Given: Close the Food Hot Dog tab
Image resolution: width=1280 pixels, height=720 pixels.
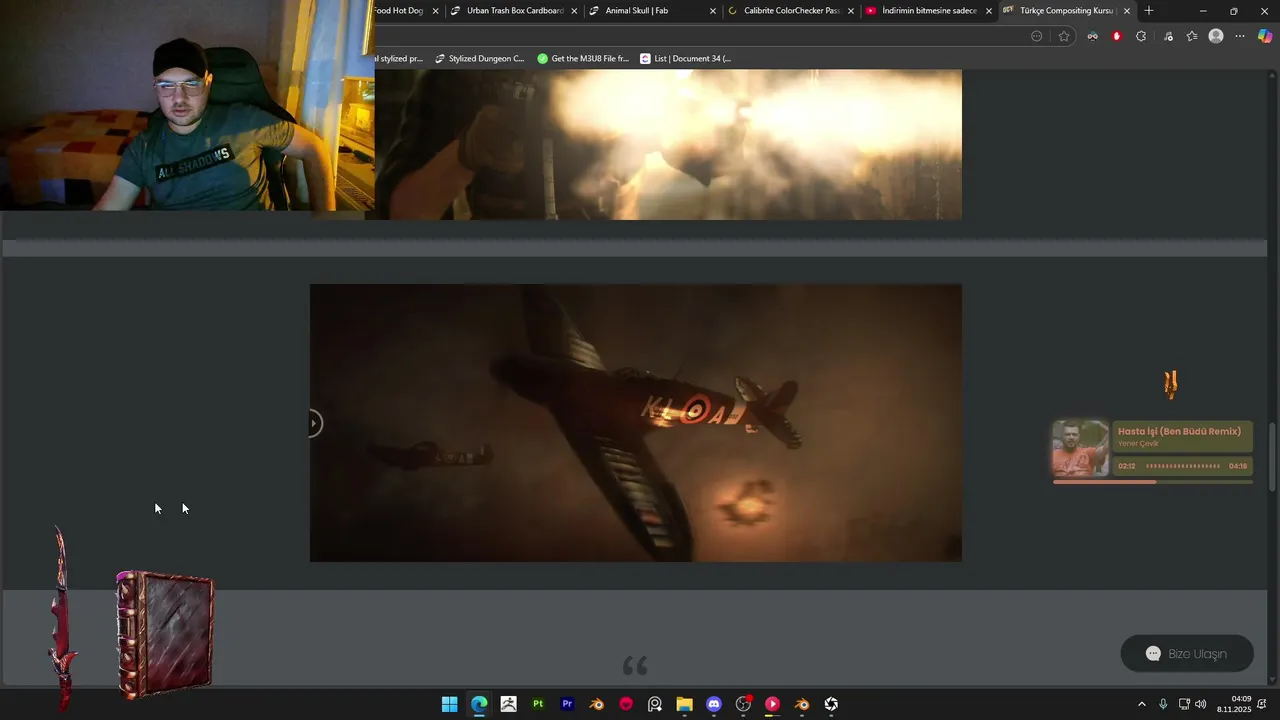Looking at the screenshot, I should (435, 11).
